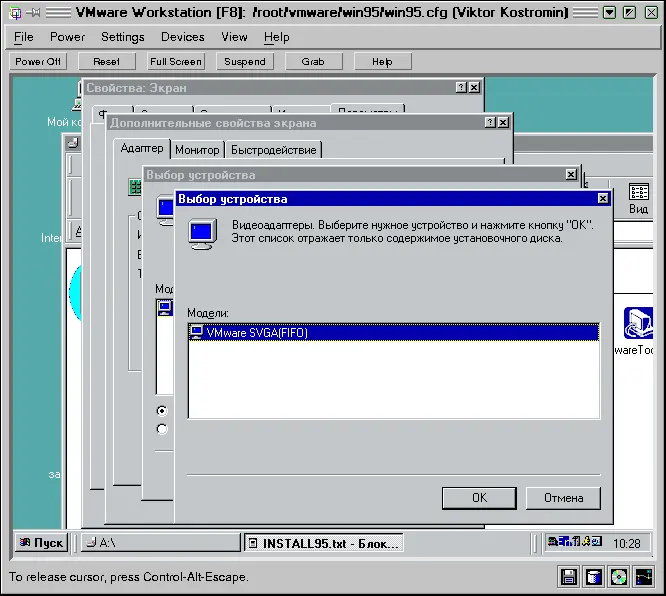Open the Пуск start button
Viewport: 666px width, 596px height.
point(41,542)
